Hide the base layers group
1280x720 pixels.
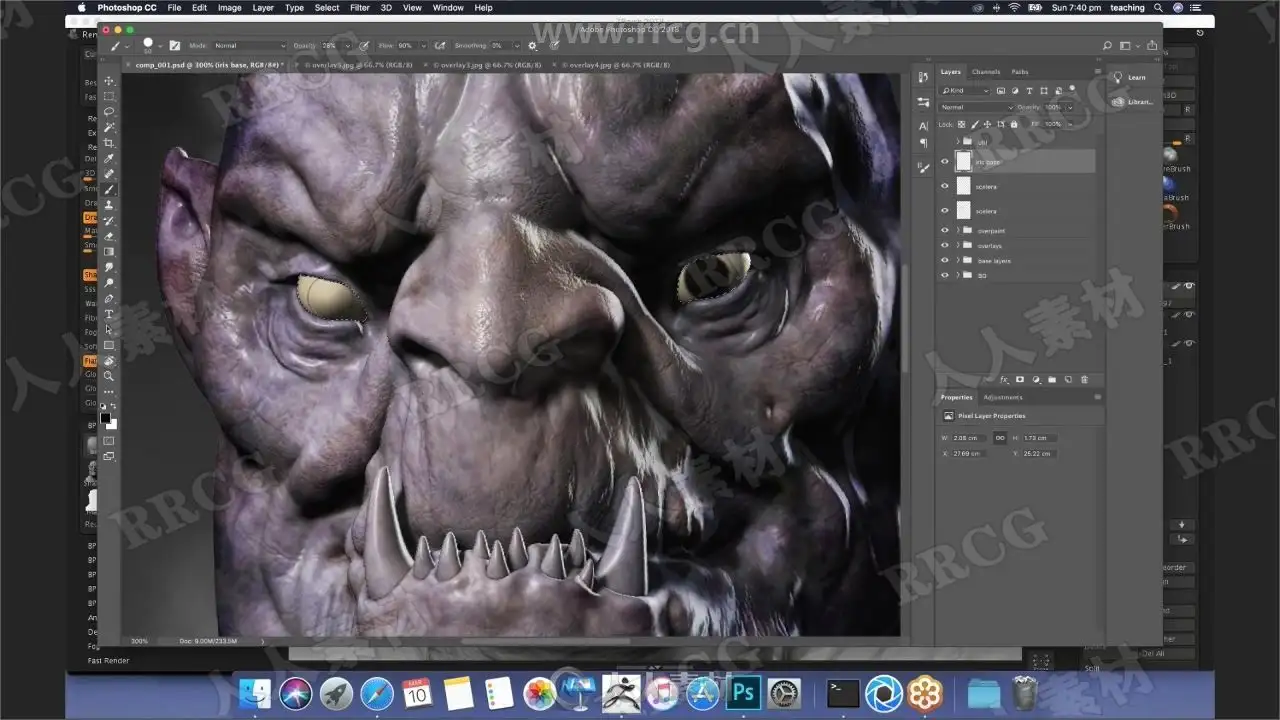pos(944,261)
